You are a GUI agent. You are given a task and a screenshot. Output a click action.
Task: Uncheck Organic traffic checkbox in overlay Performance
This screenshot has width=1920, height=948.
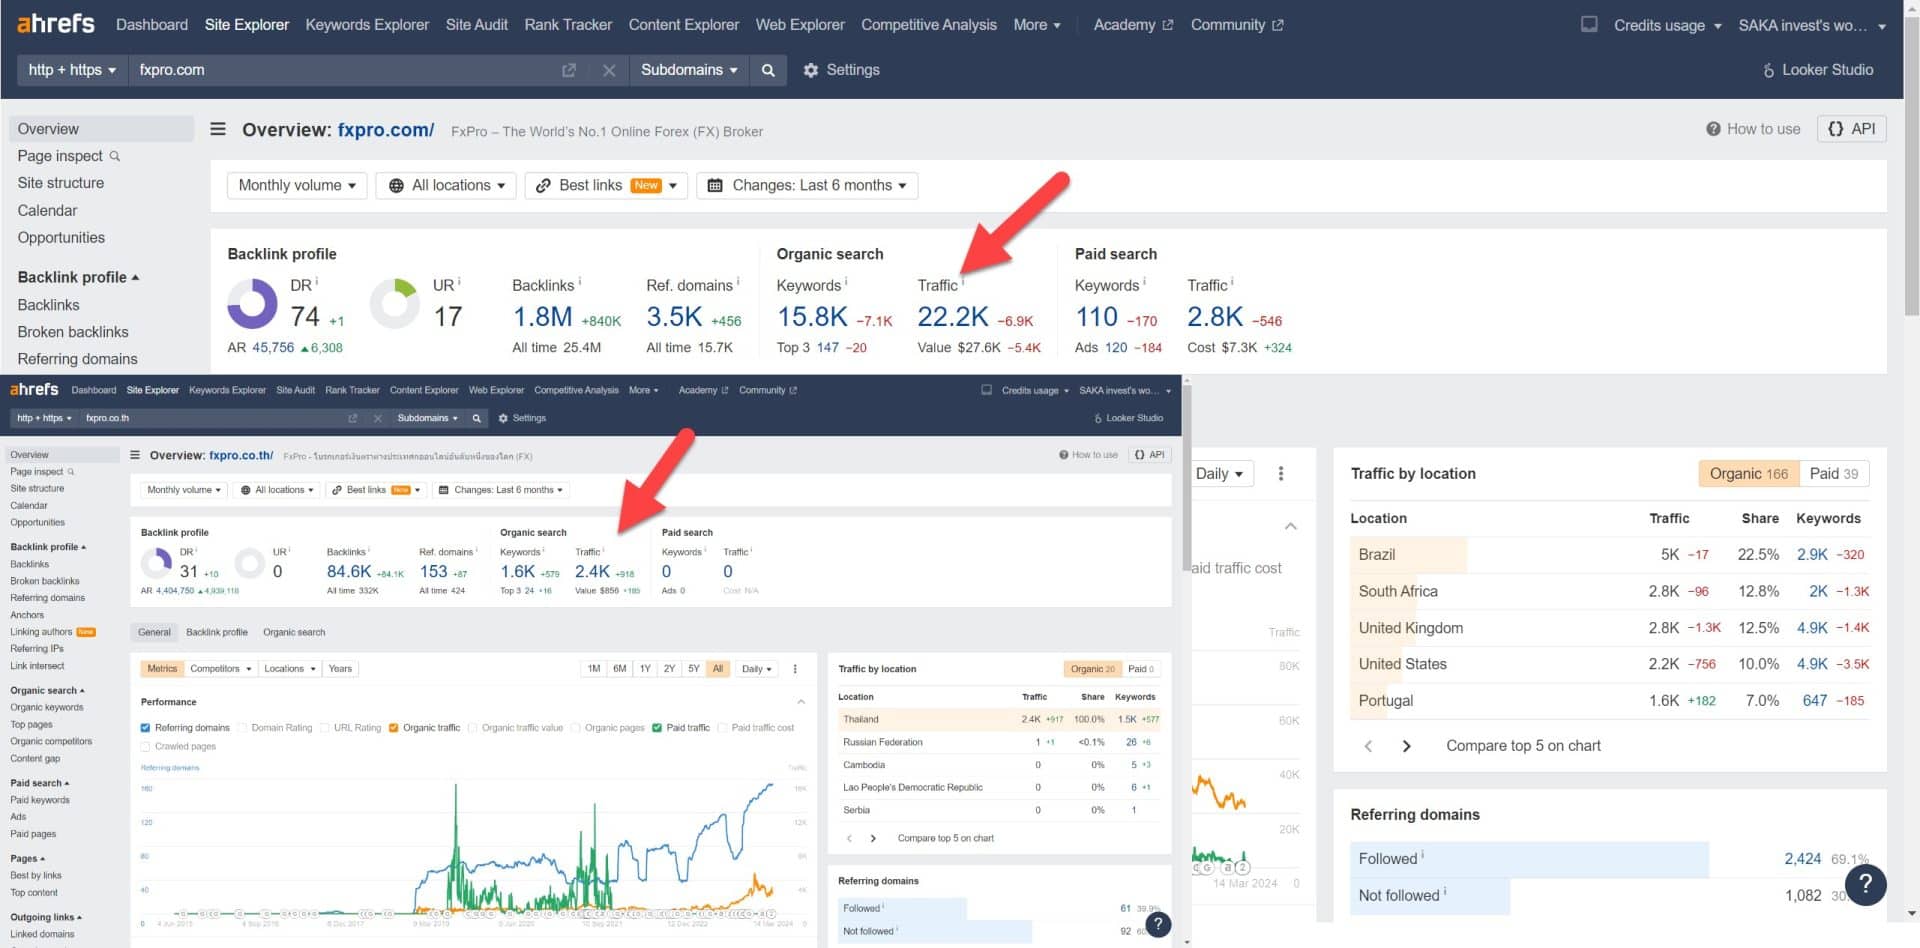point(394,728)
